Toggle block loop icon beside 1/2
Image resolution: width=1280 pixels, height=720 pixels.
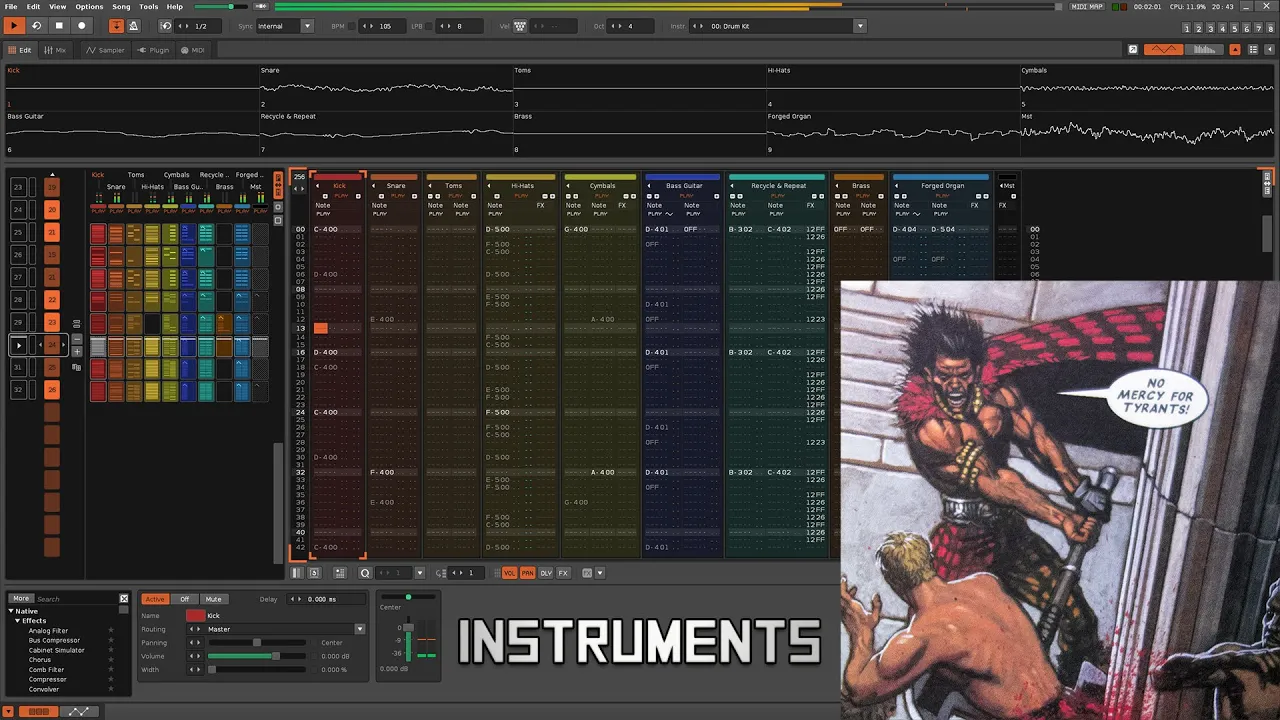(166, 26)
